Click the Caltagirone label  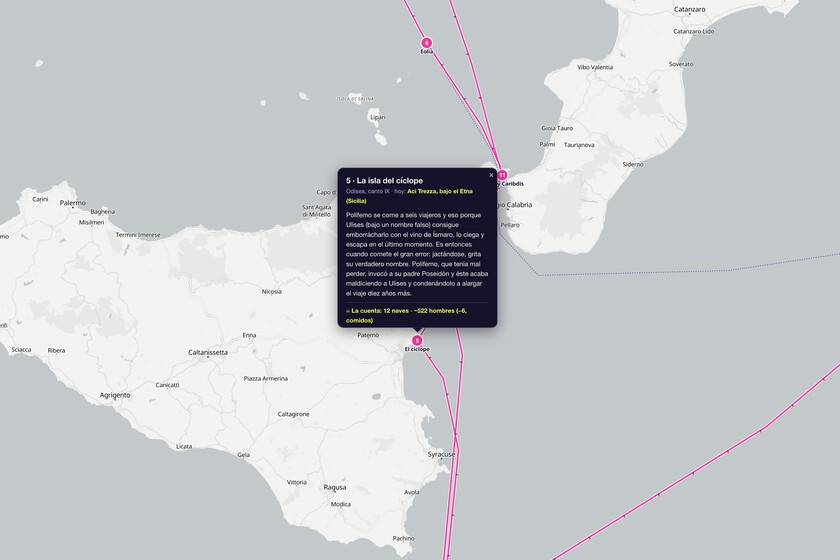pyautogui.click(x=294, y=414)
